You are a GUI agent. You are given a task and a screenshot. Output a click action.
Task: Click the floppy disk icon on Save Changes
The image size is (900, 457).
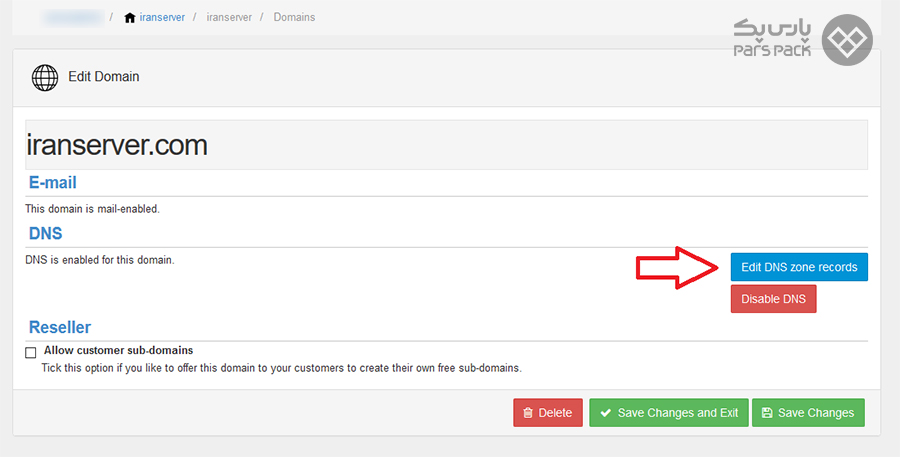766,413
